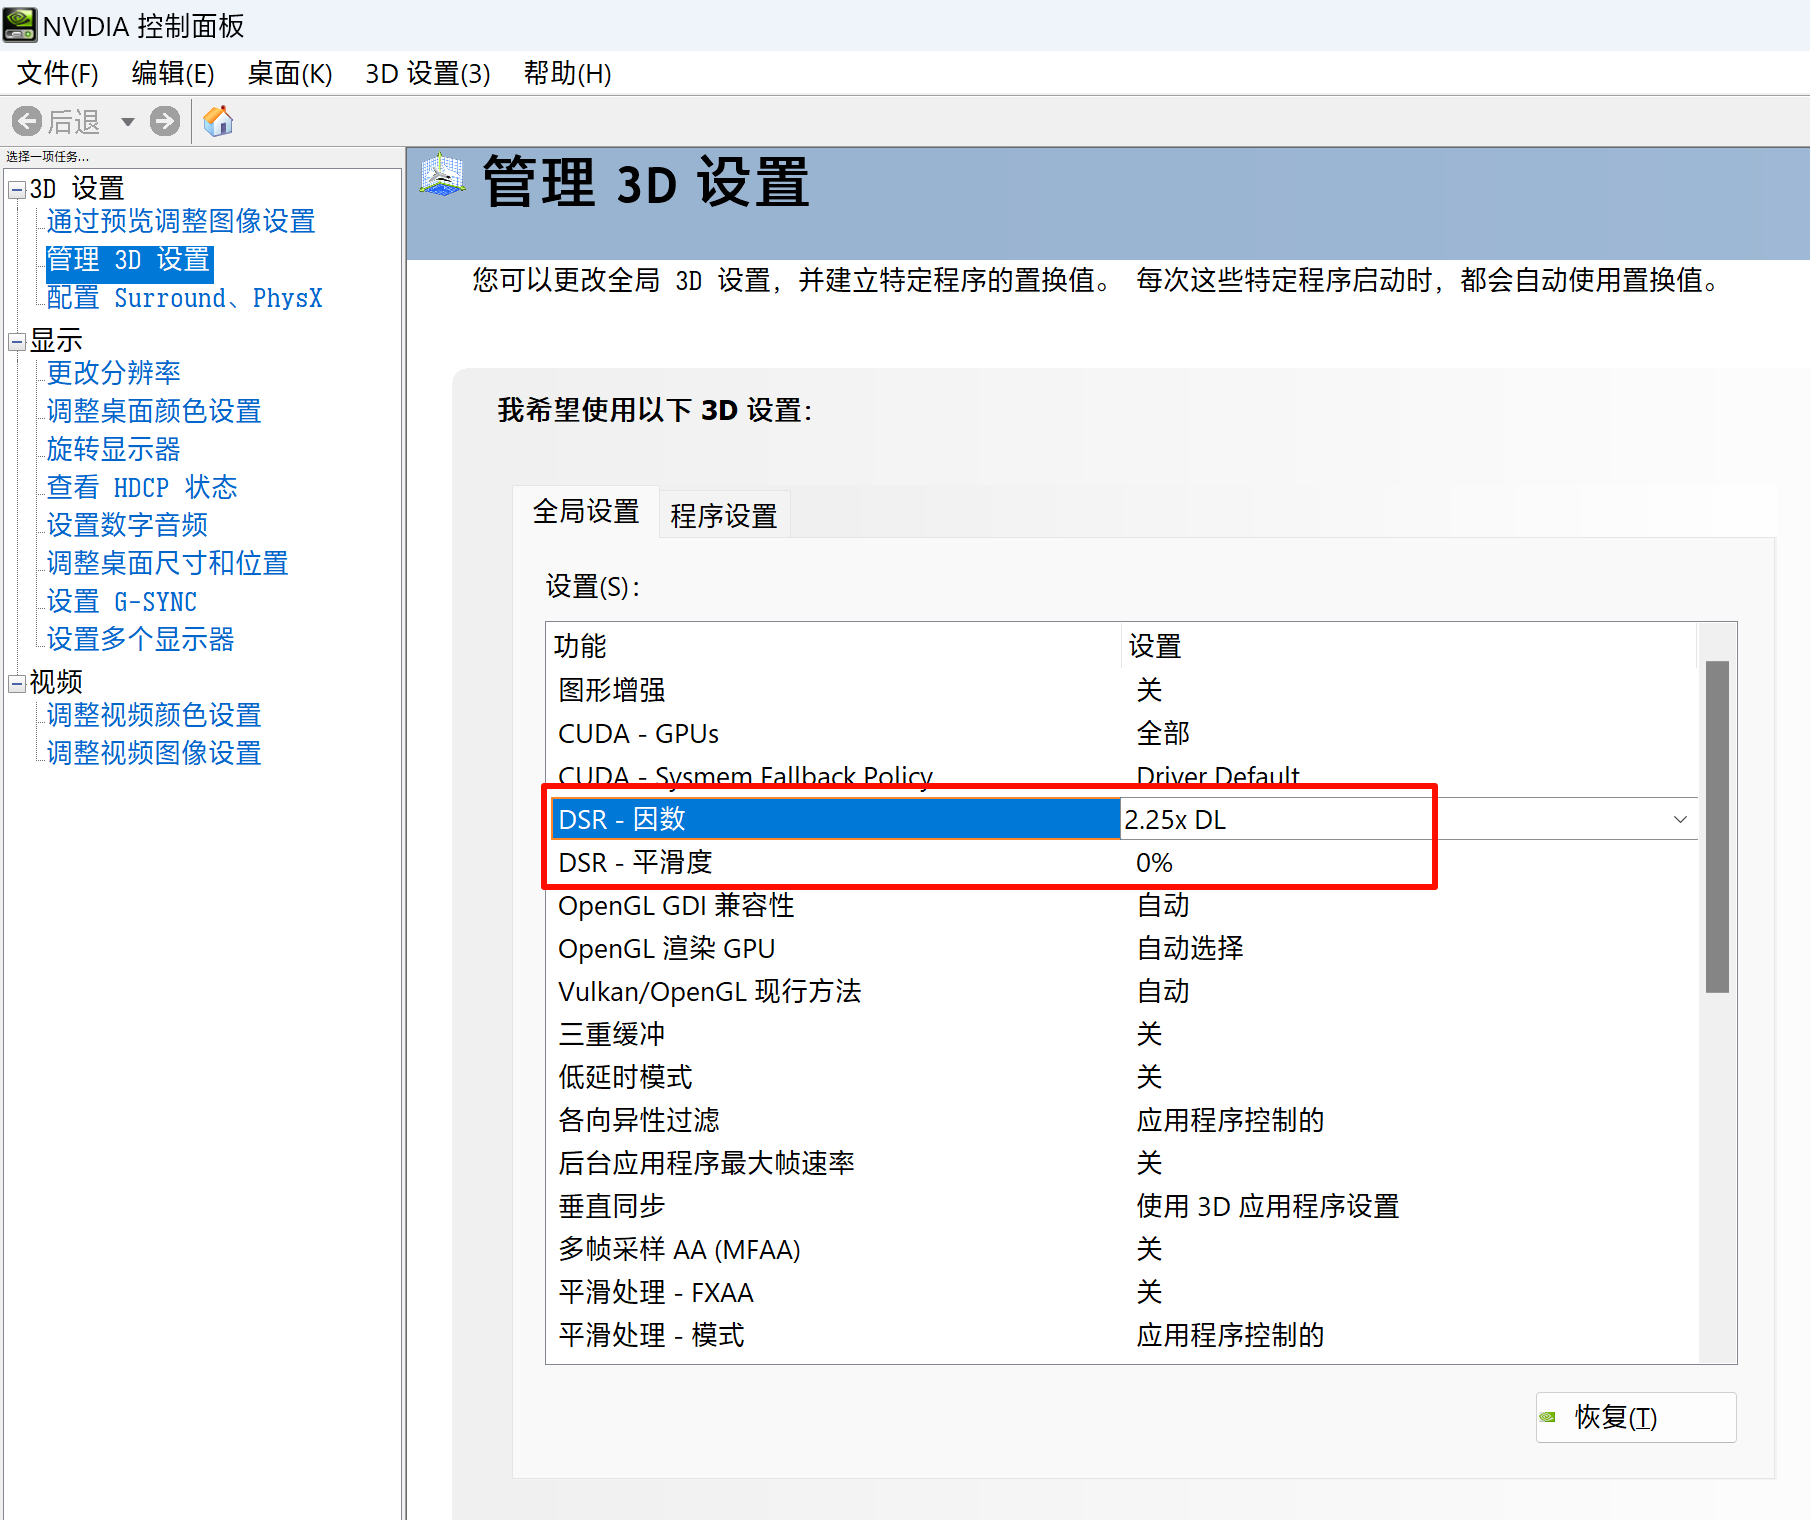Click the 自动选择 value for OpenGL 渲染 GPU
The image size is (1810, 1520).
[x=1190, y=948]
